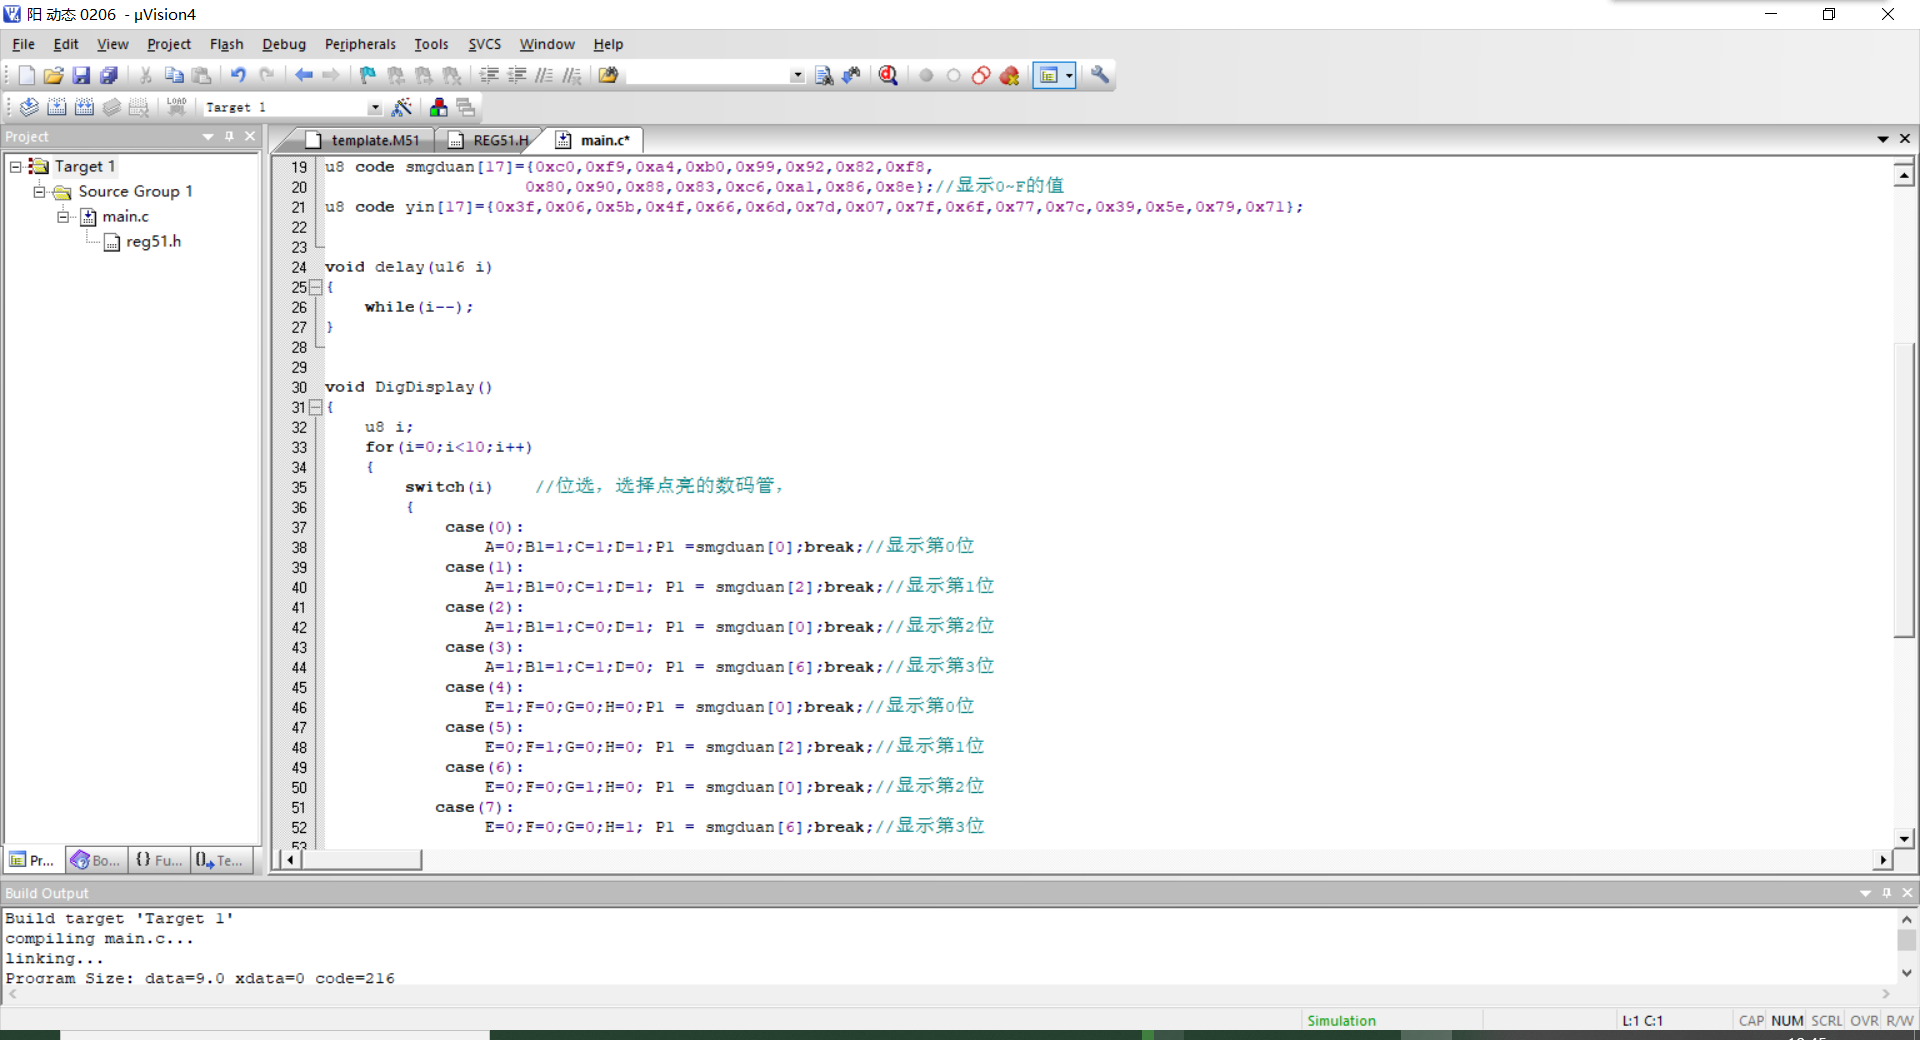Image resolution: width=1920 pixels, height=1040 pixels.
Task: Open a file with the folder icon
Action: pos(53,75)
